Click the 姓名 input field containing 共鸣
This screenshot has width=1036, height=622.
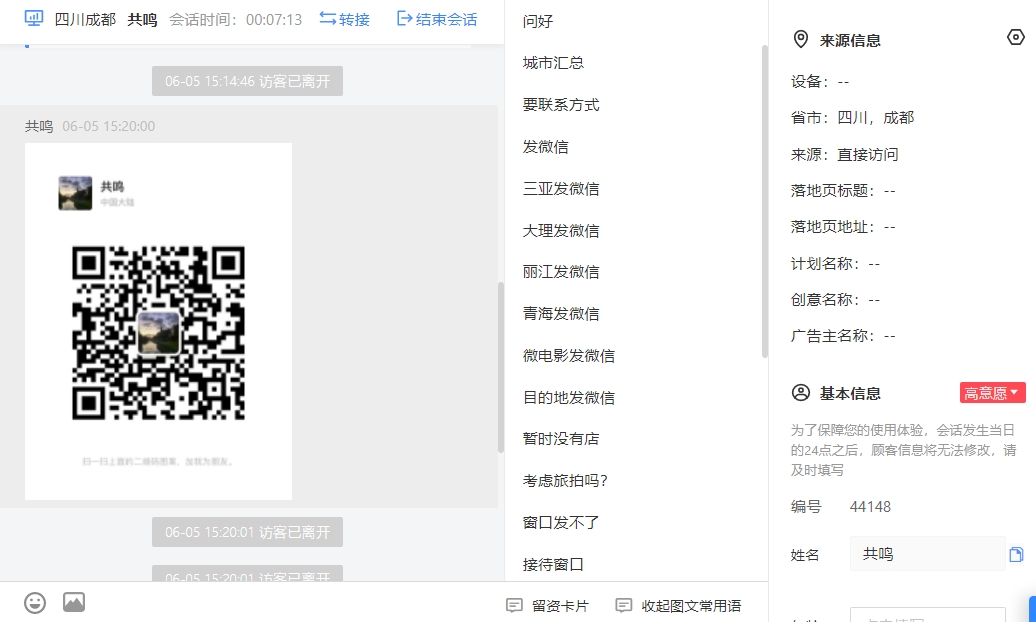pos(927,554)
